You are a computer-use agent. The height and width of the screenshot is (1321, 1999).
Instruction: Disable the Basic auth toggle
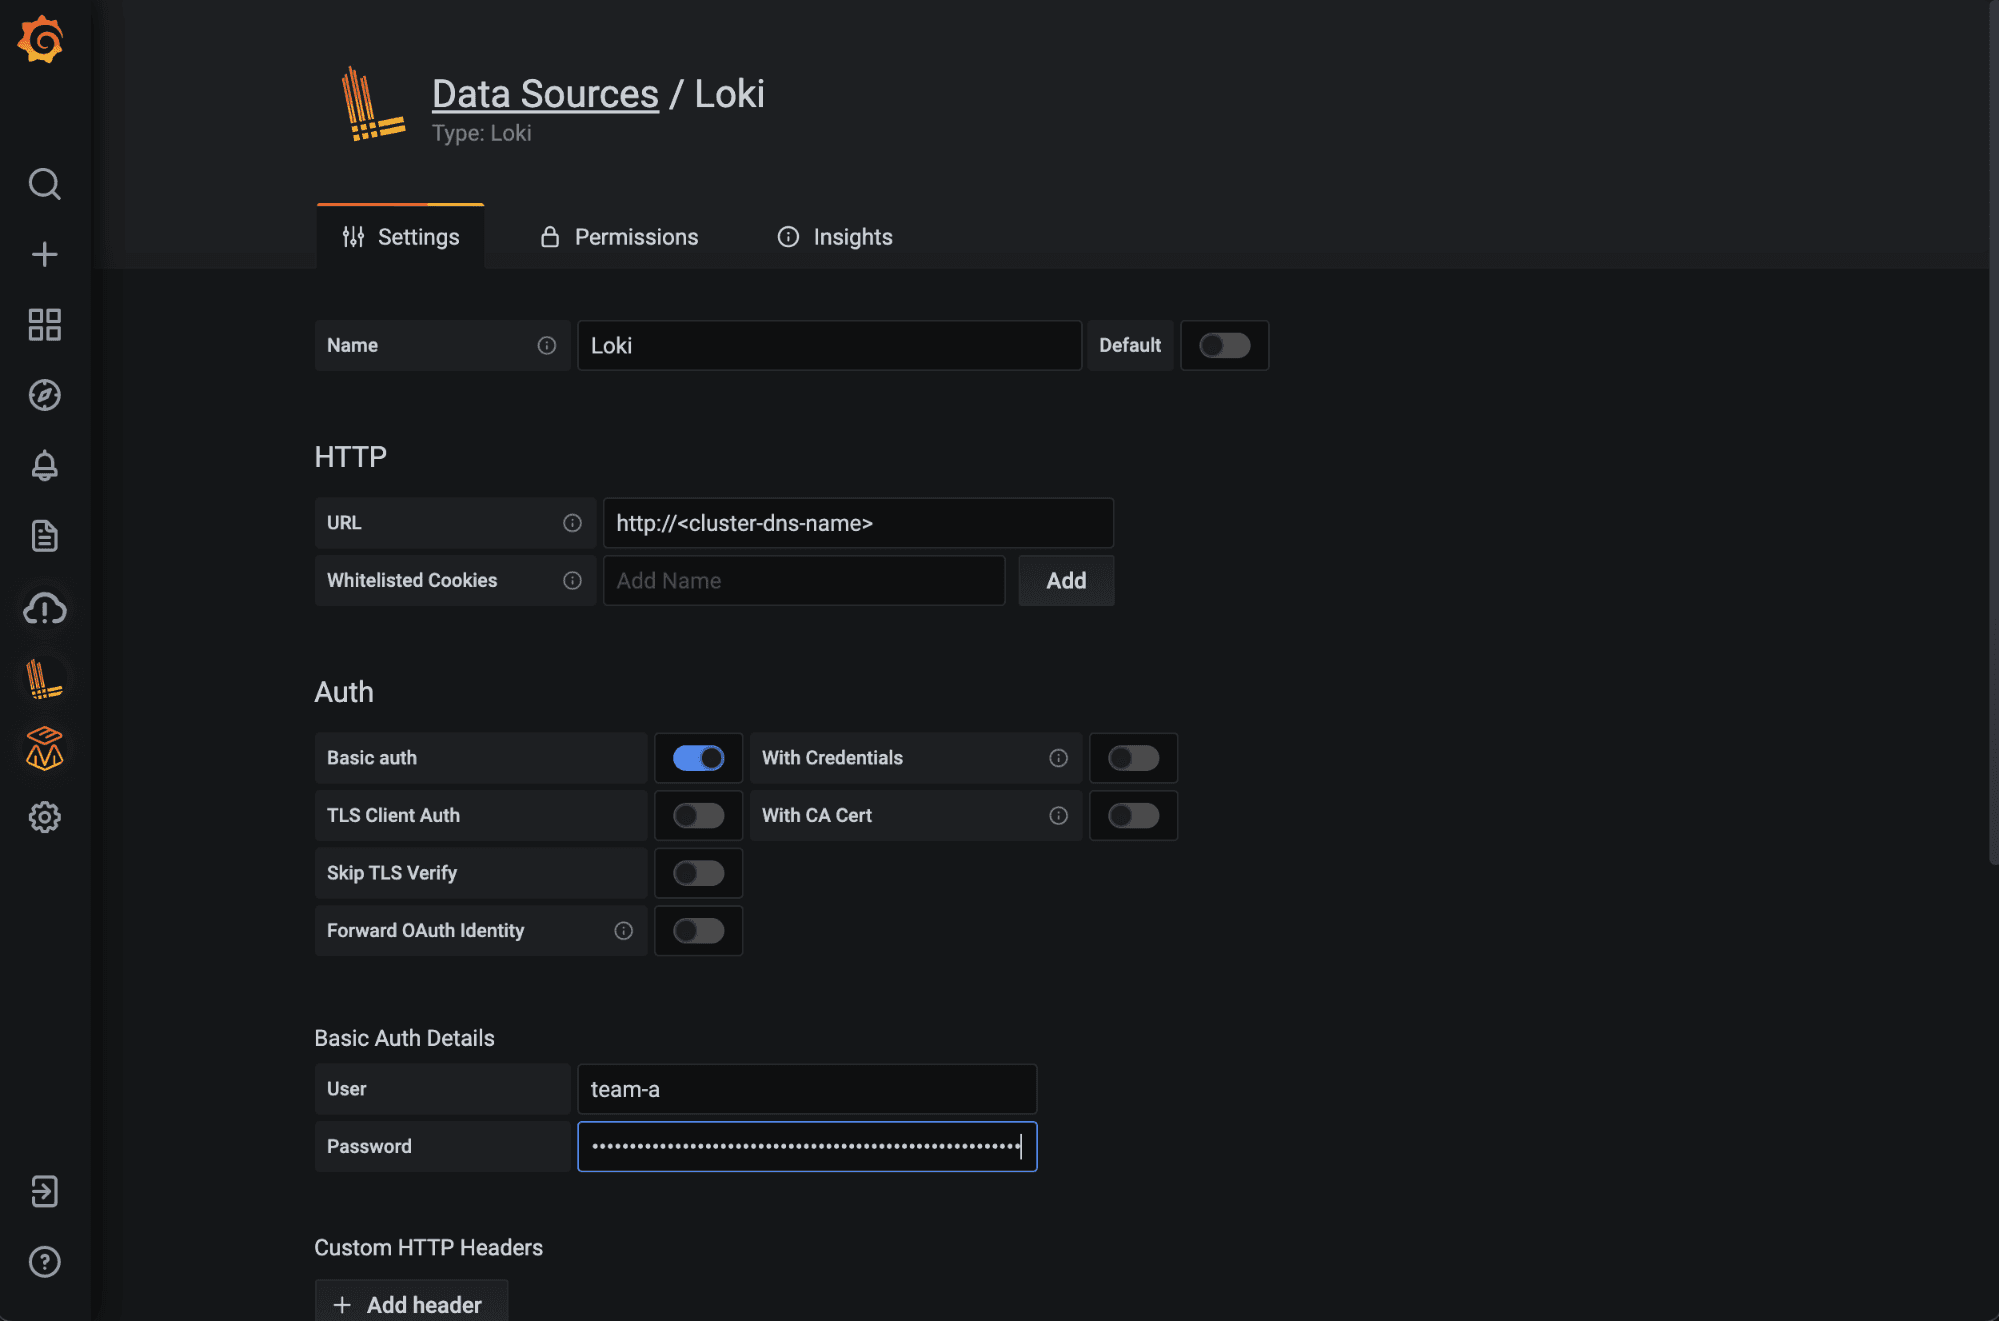(x=698, y=758)
